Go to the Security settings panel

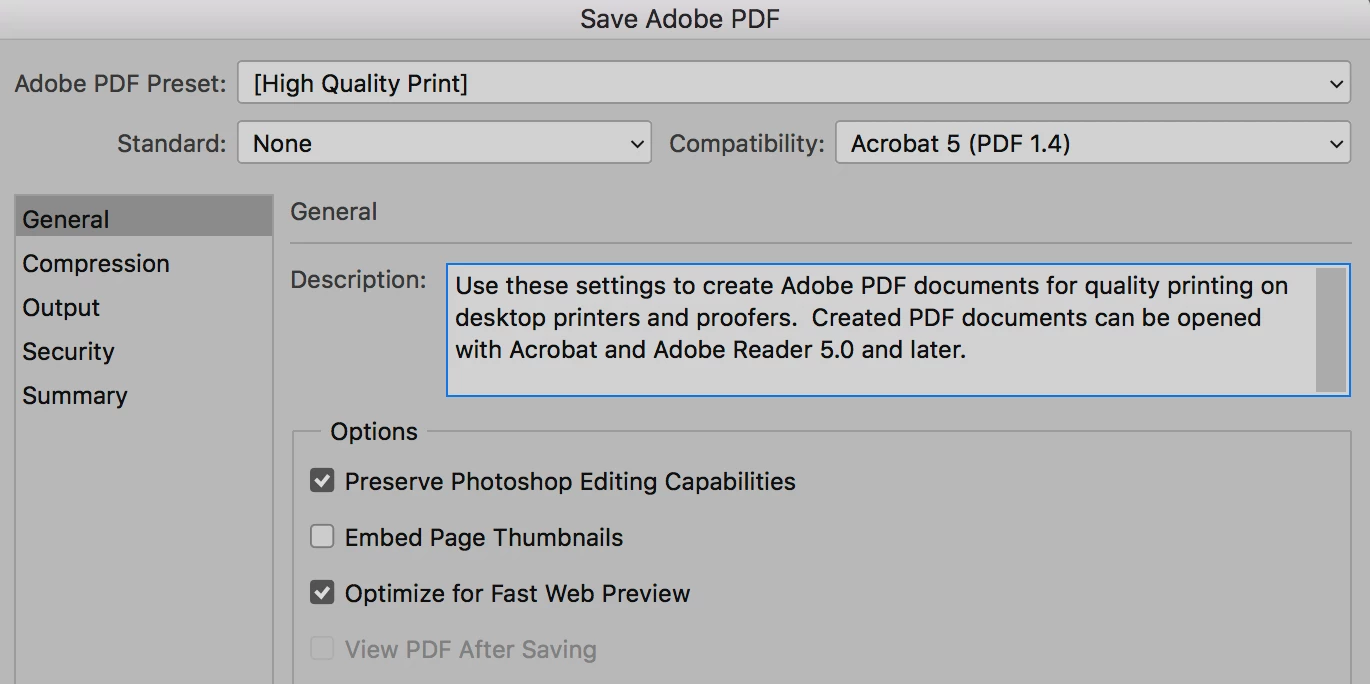tap(69, 352)
